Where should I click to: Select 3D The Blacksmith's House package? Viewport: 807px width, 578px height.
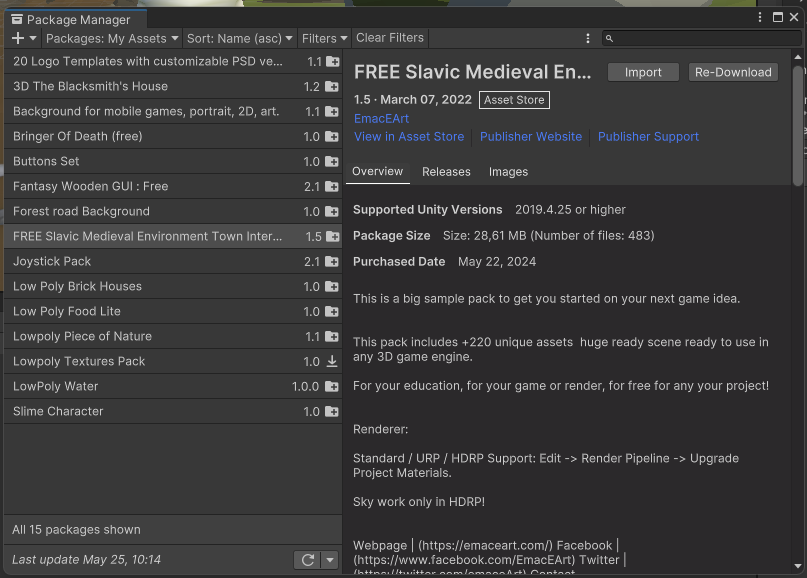pyautogui.click(x=173, y=86)
